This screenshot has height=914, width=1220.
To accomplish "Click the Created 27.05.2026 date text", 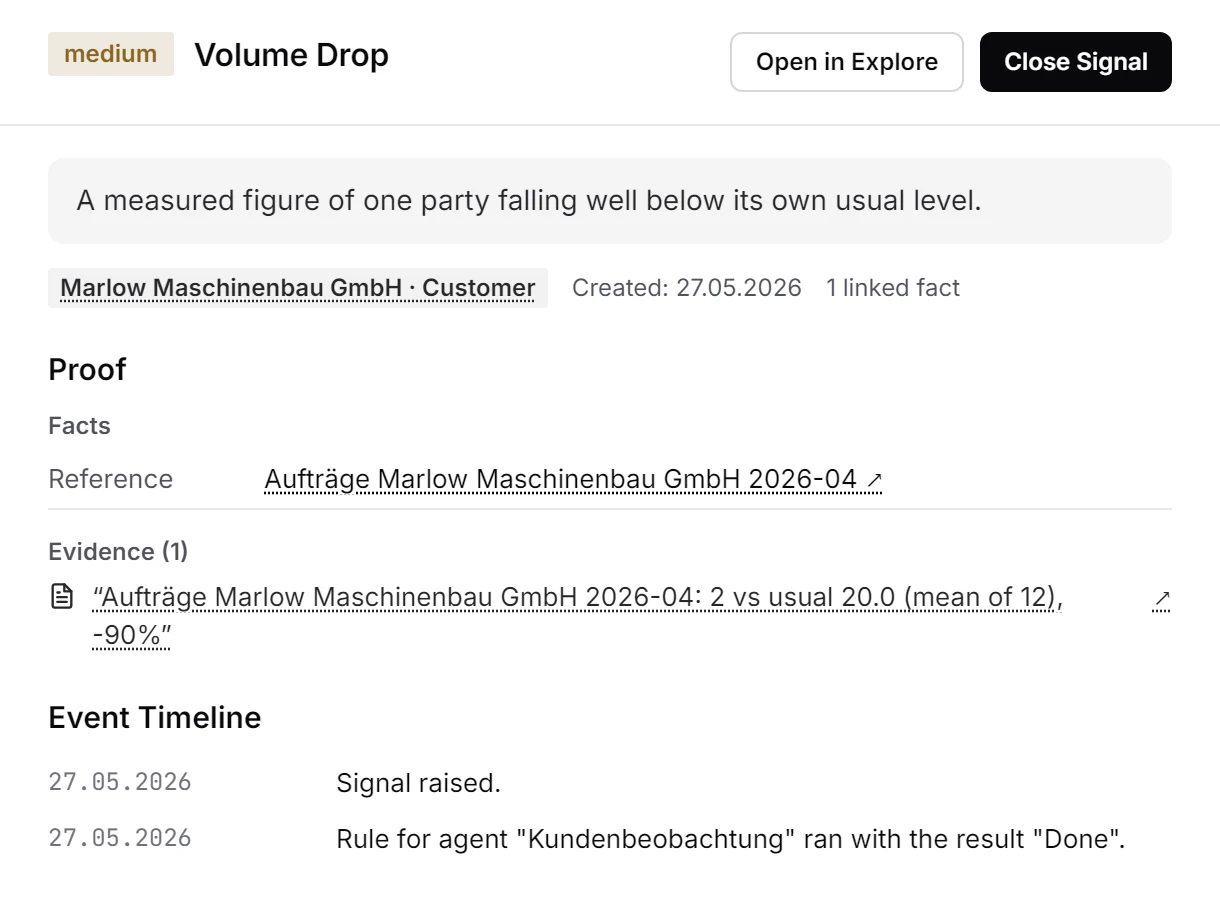I will tap(687, 288).
